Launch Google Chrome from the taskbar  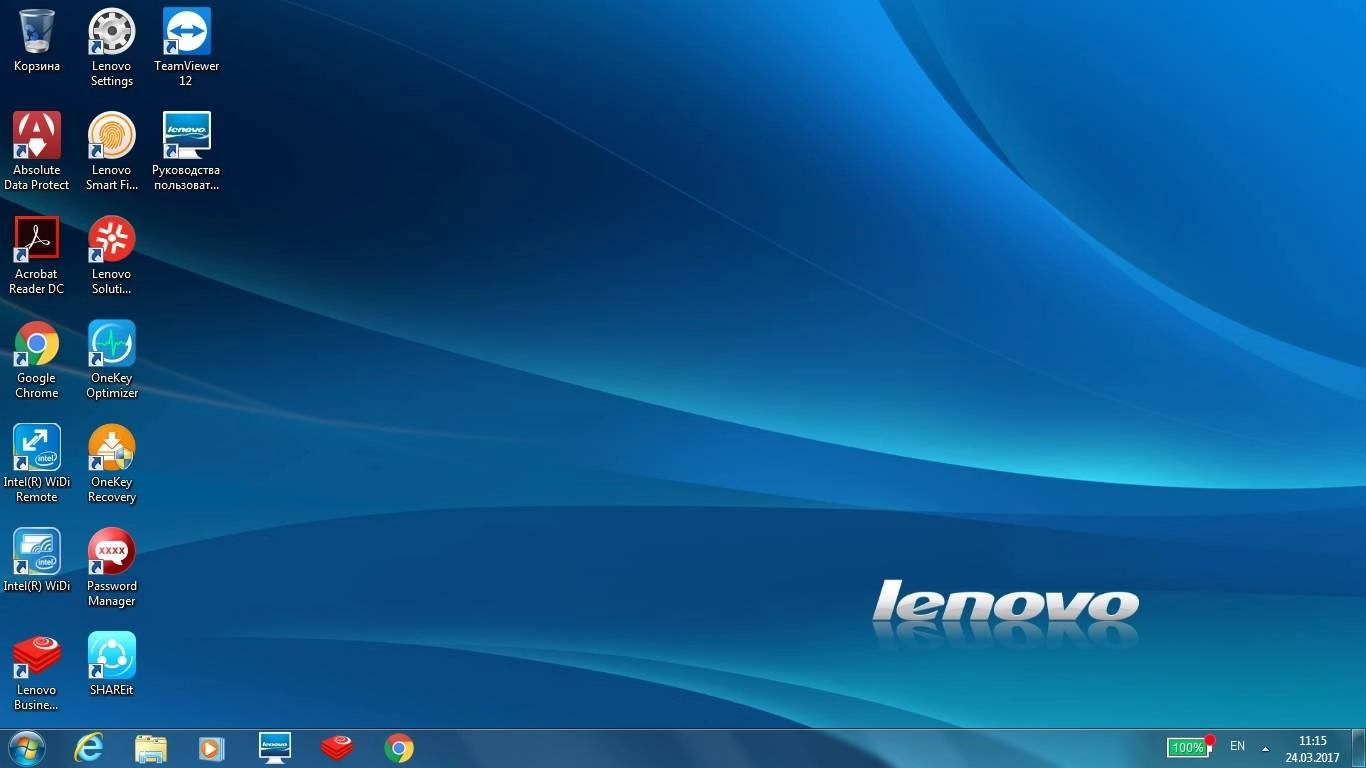click(399, 748)
